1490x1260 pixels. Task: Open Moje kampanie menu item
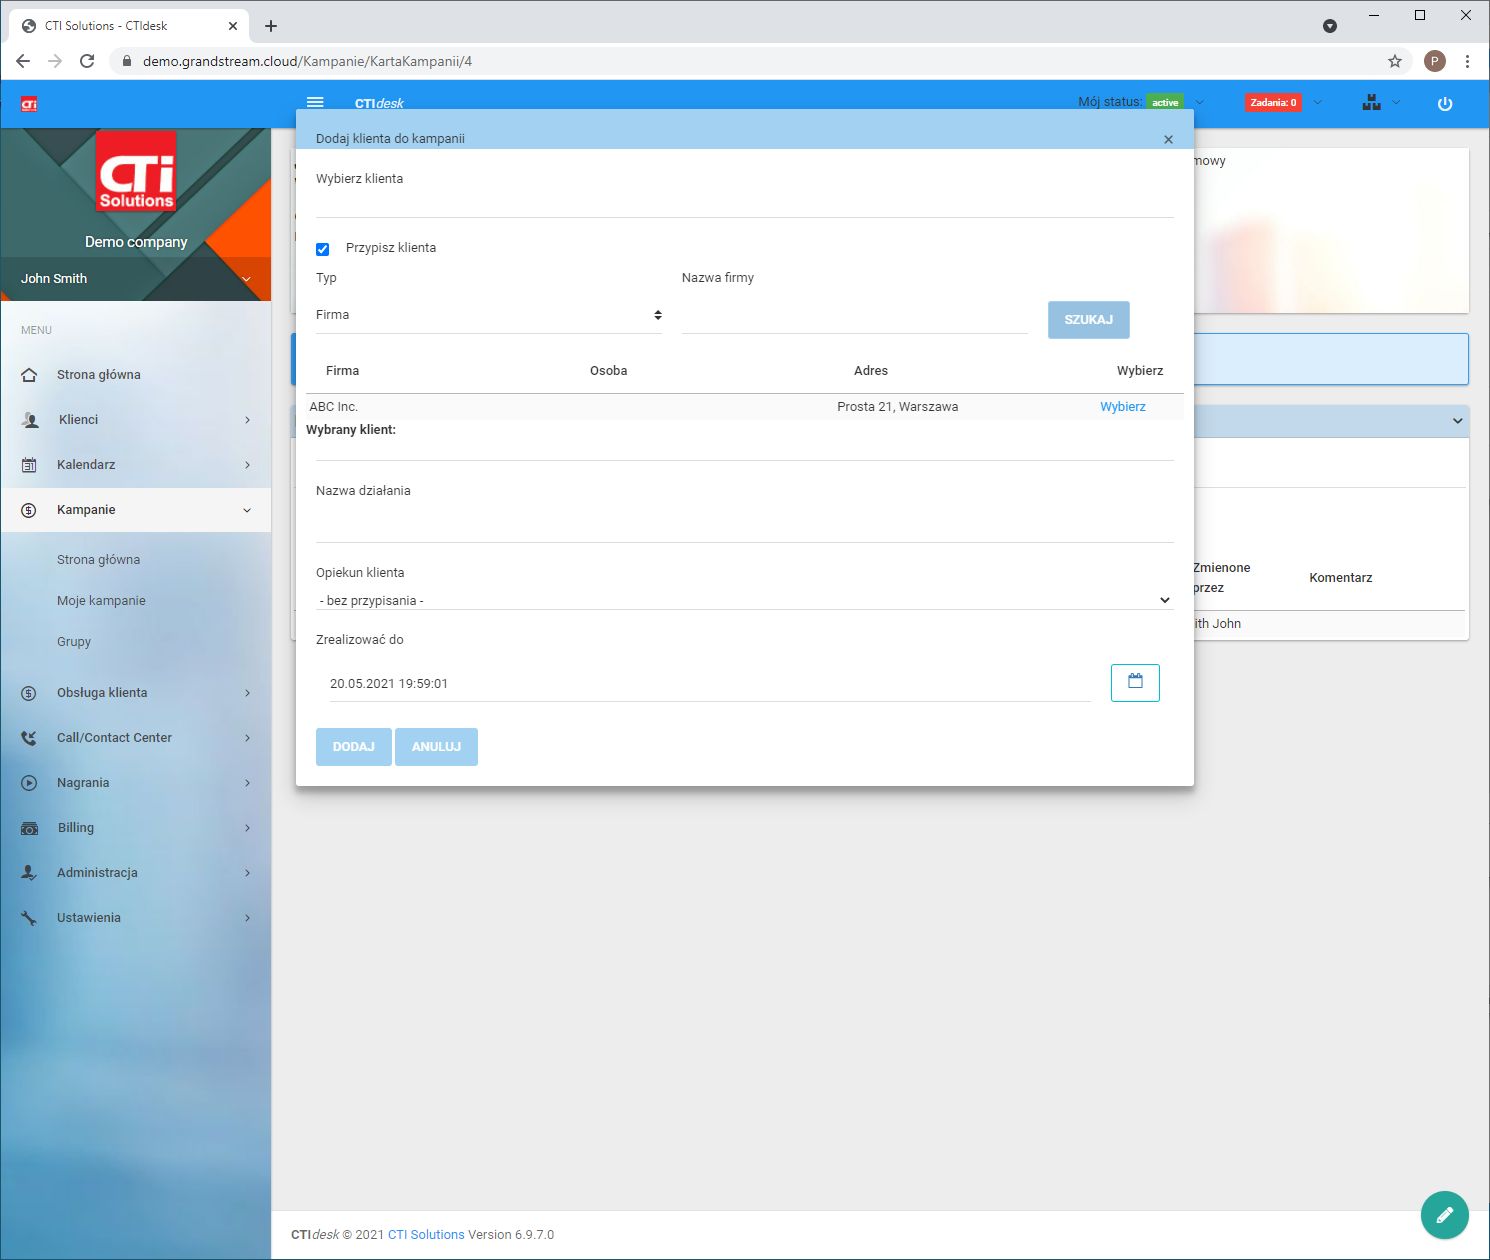101,601
